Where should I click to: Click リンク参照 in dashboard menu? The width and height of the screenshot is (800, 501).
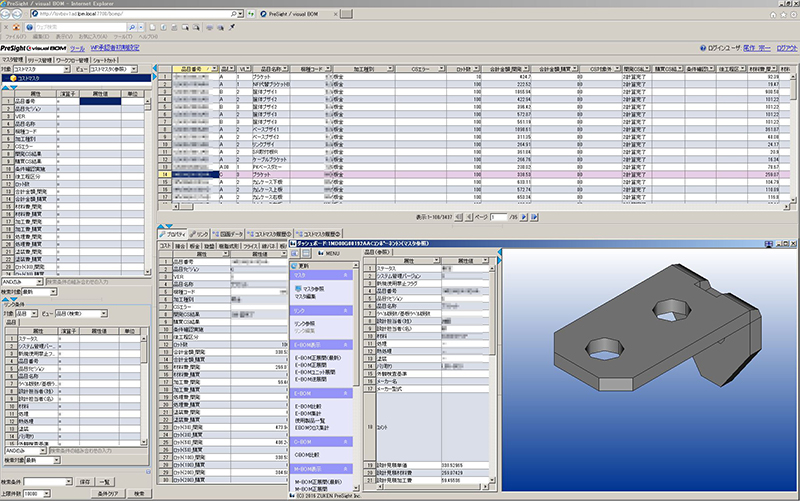305,323
